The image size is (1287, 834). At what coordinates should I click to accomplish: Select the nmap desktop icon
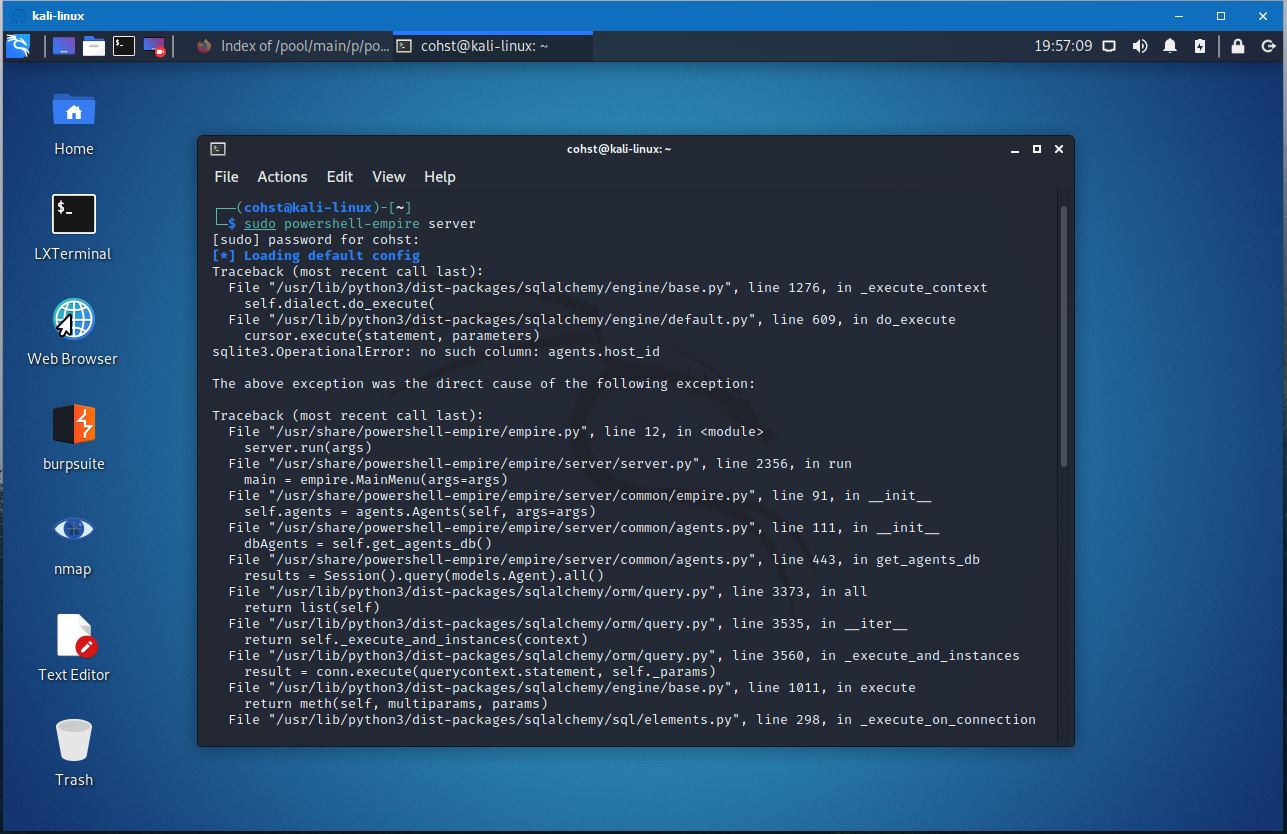pos(73,543)
